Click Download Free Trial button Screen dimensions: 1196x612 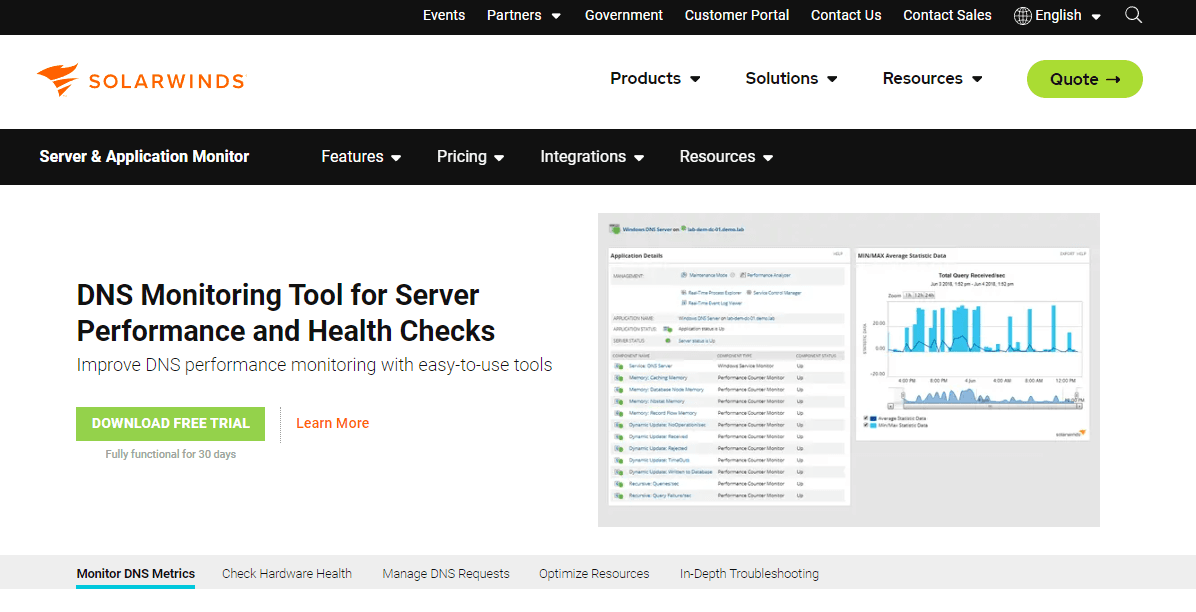pos(170,424)
